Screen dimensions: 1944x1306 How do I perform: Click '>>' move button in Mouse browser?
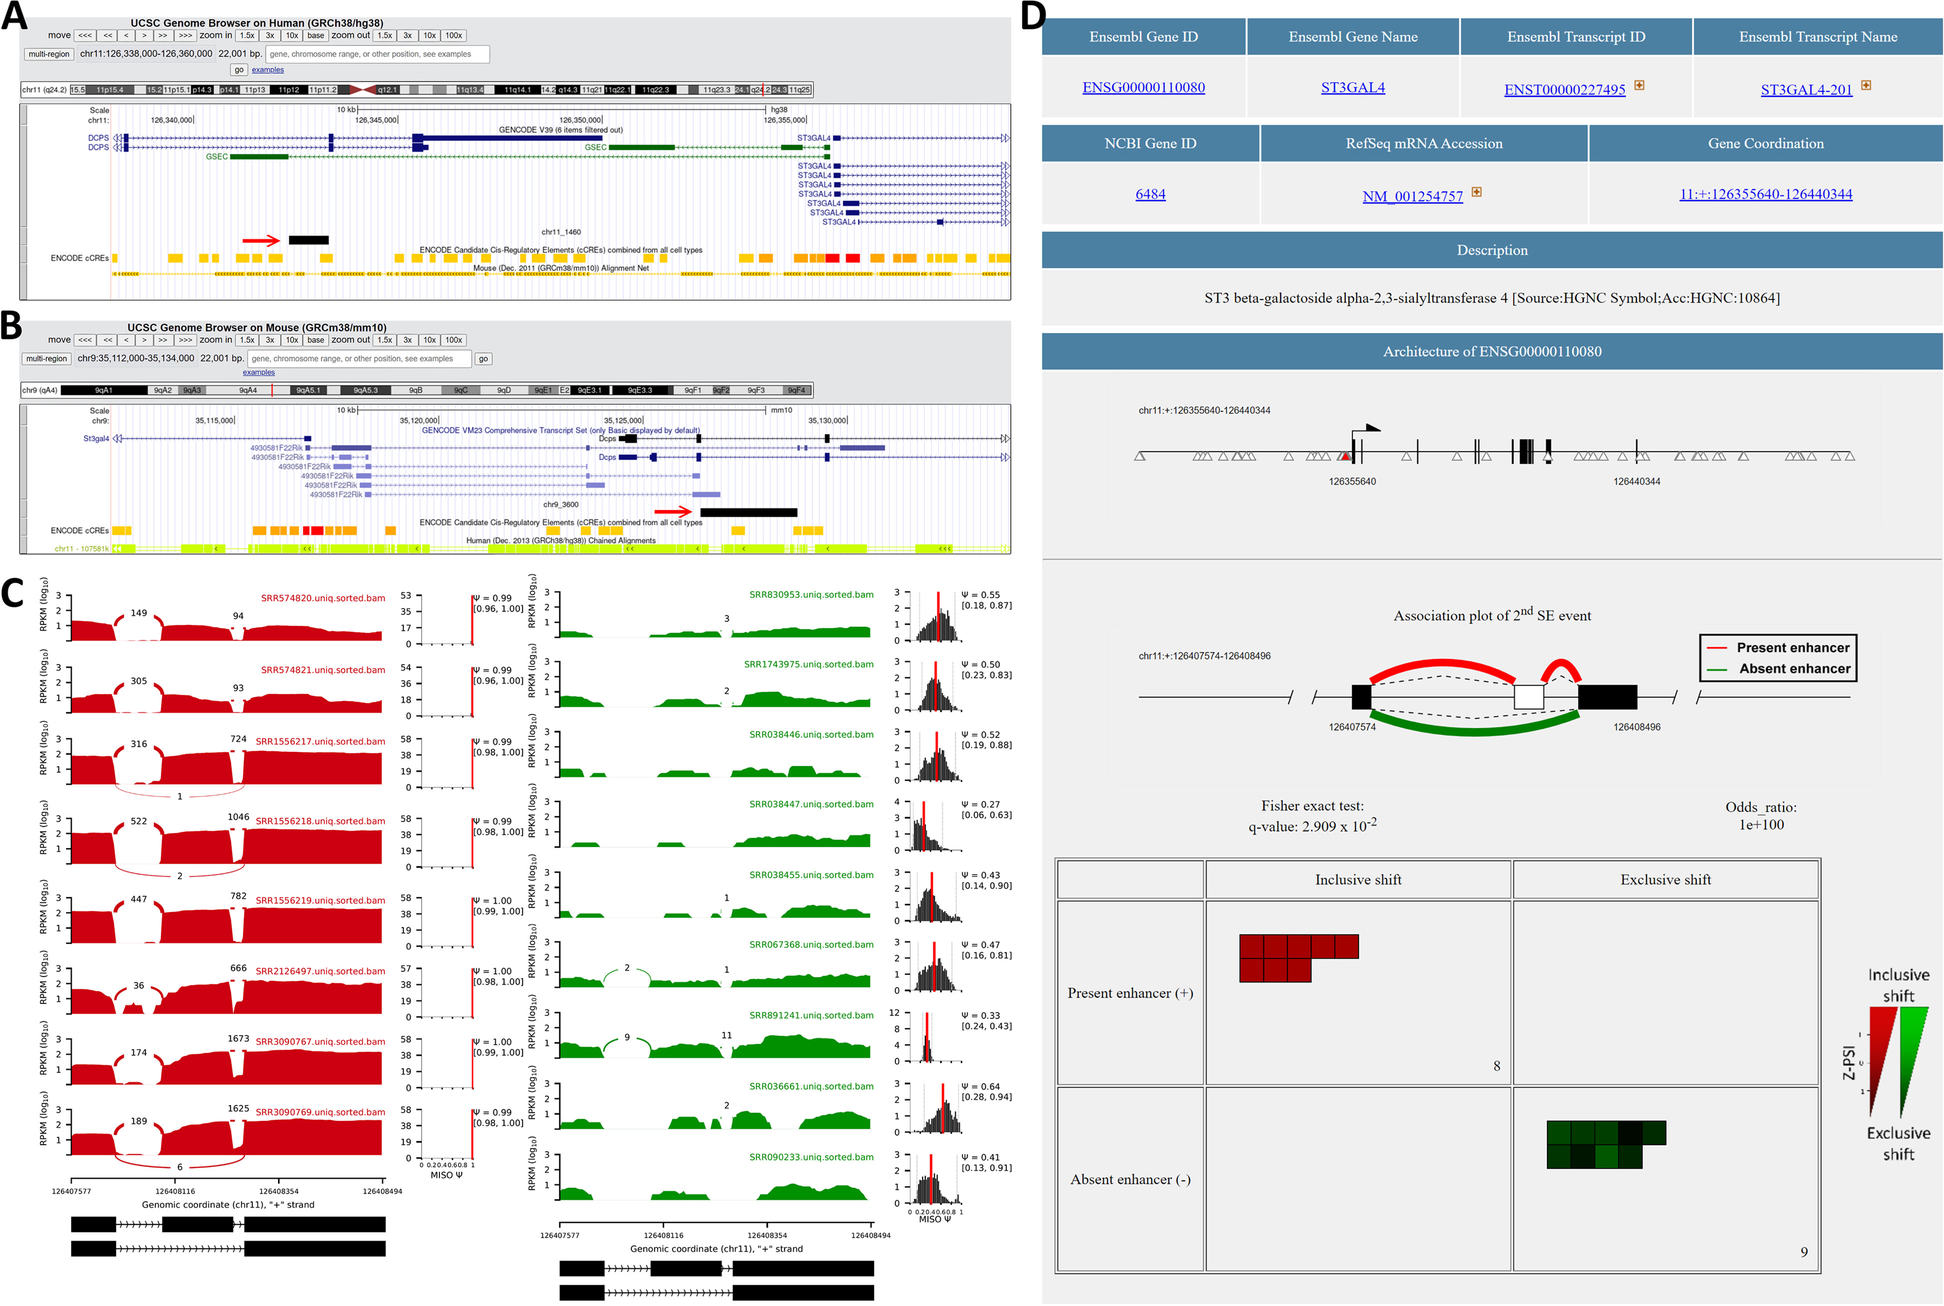[163, 340]
